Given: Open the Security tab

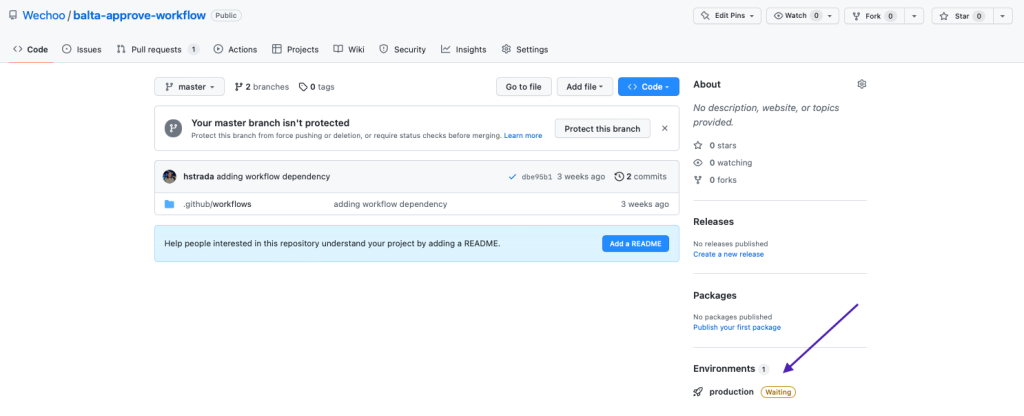Looking at the screenshot, I should click(402, 49).
